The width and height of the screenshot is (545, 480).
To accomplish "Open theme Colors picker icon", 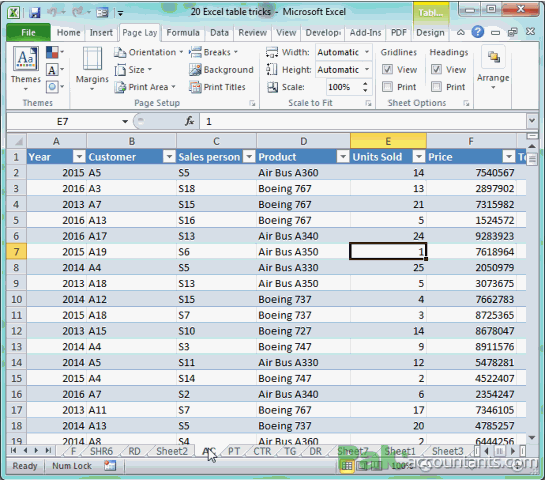I will [x=55, y=52].
